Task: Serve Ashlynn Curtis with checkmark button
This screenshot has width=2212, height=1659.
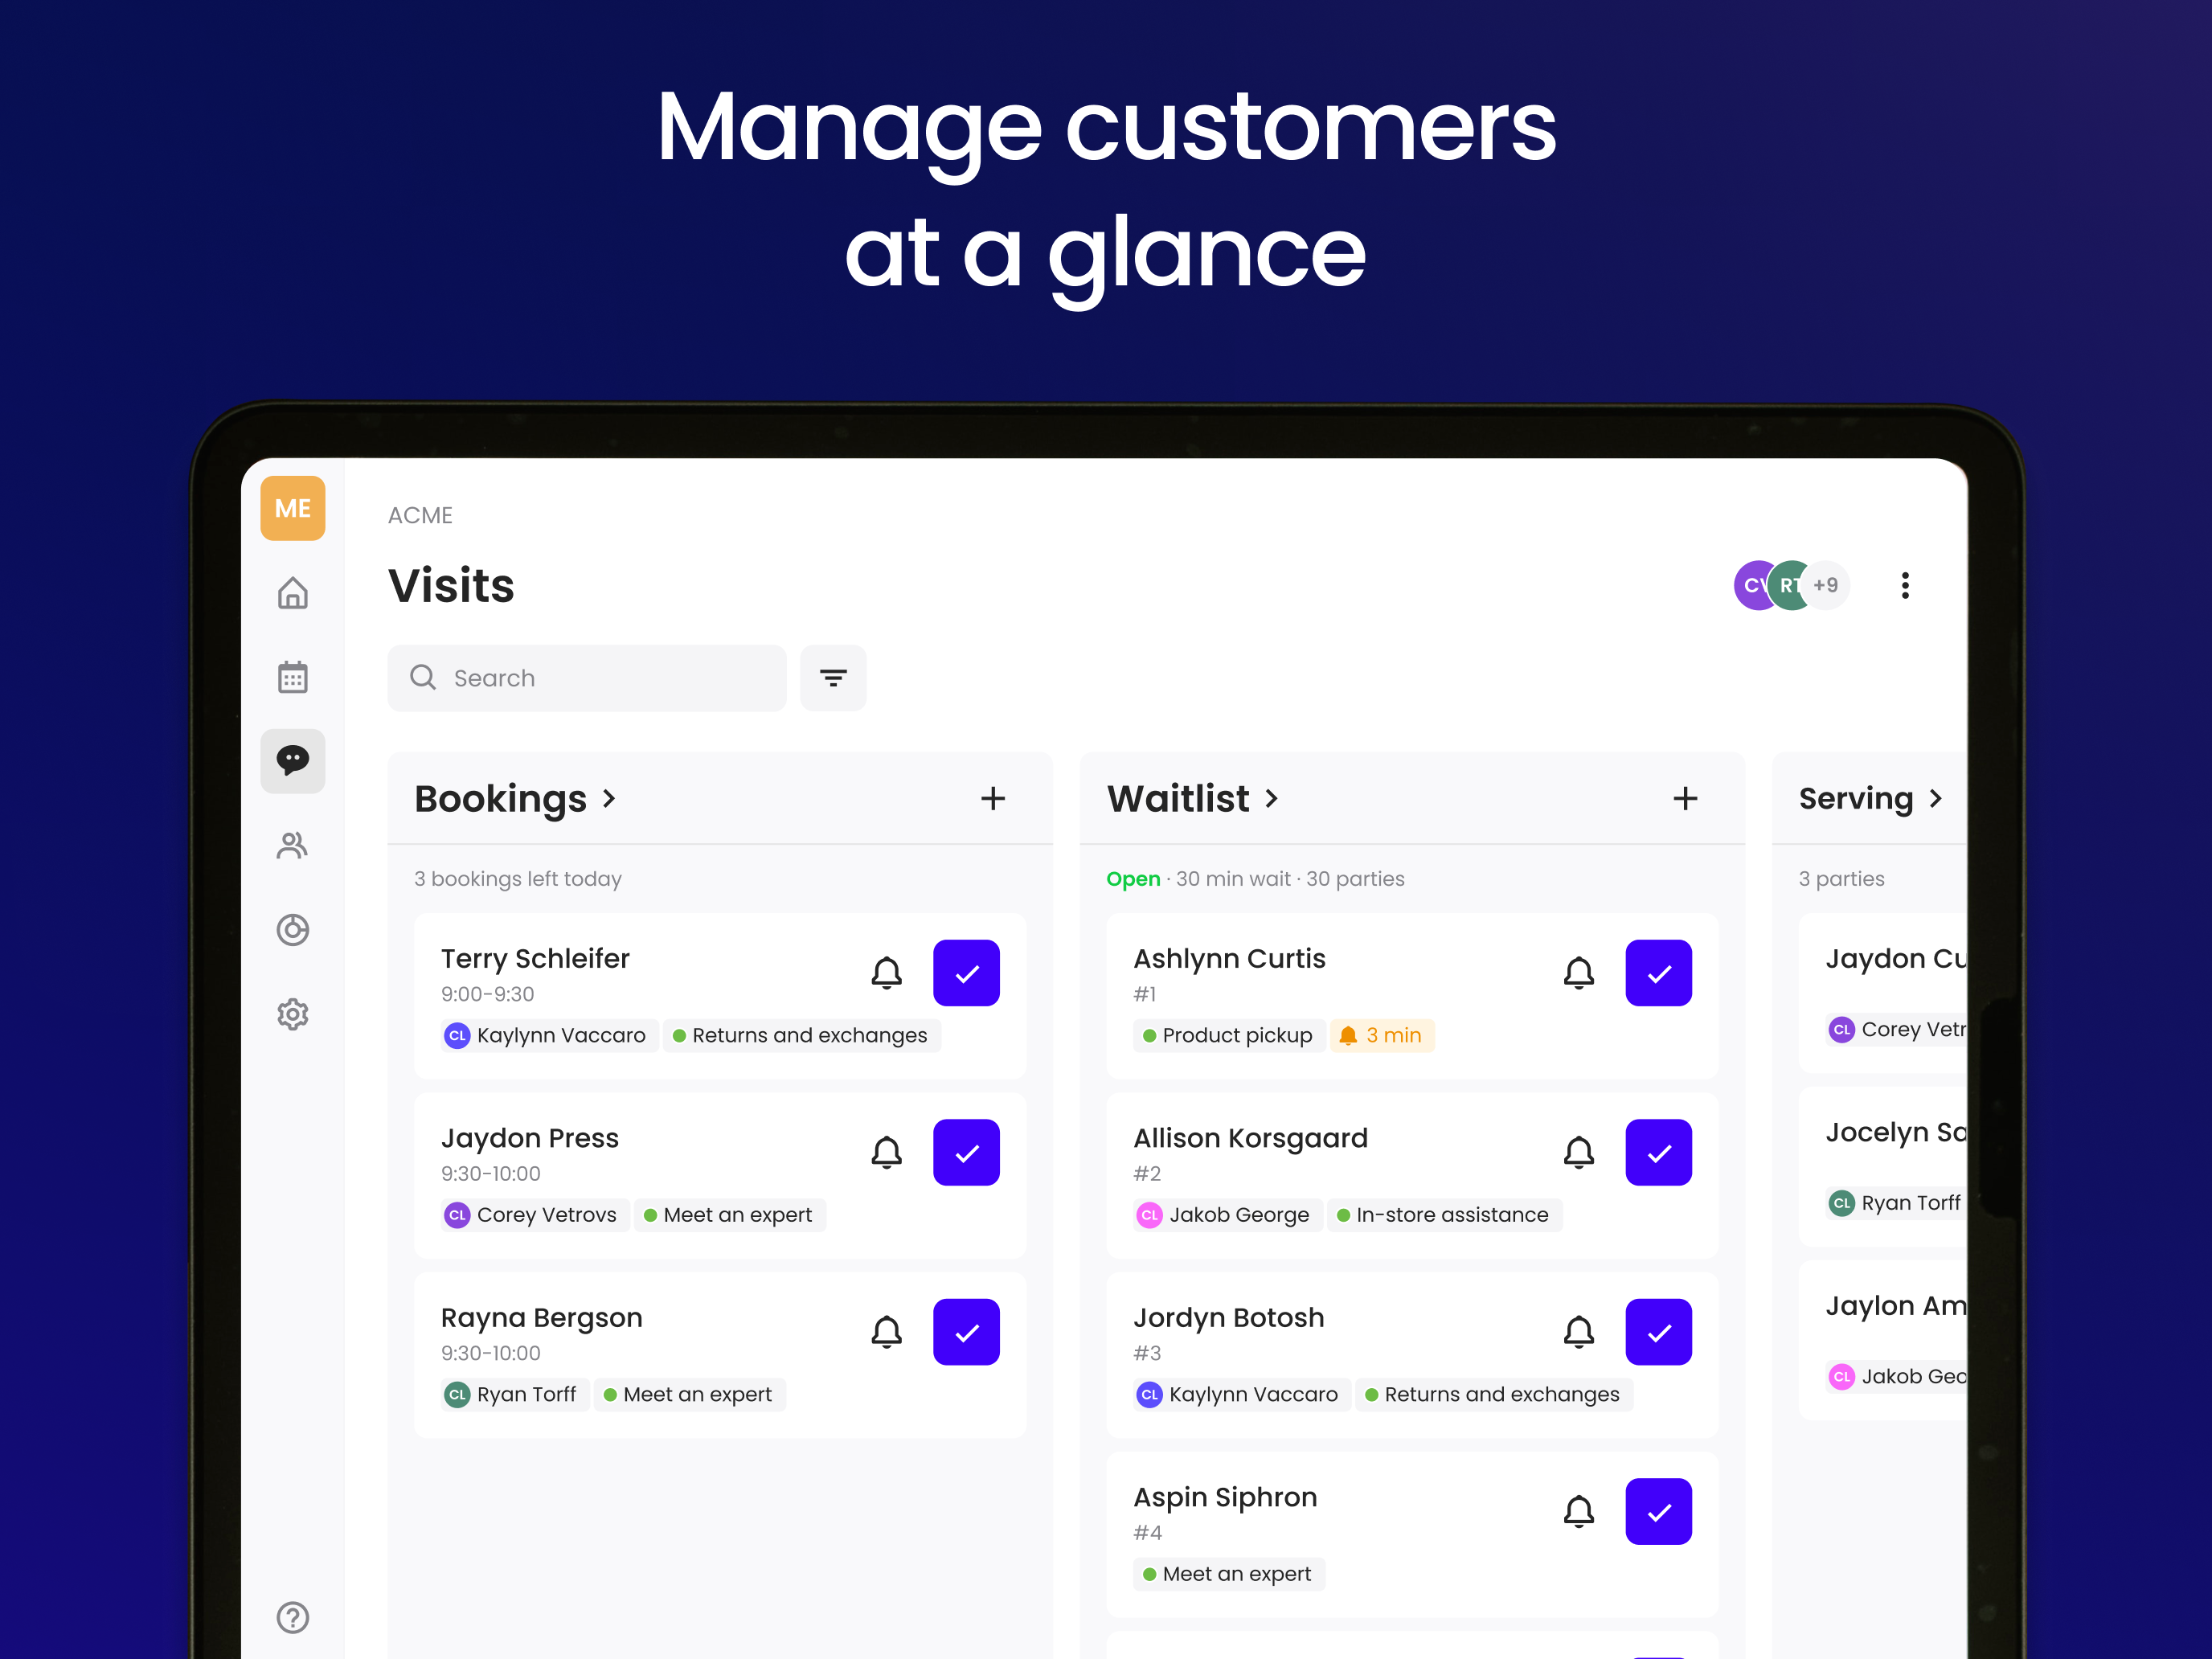Action: [1658, 973]
